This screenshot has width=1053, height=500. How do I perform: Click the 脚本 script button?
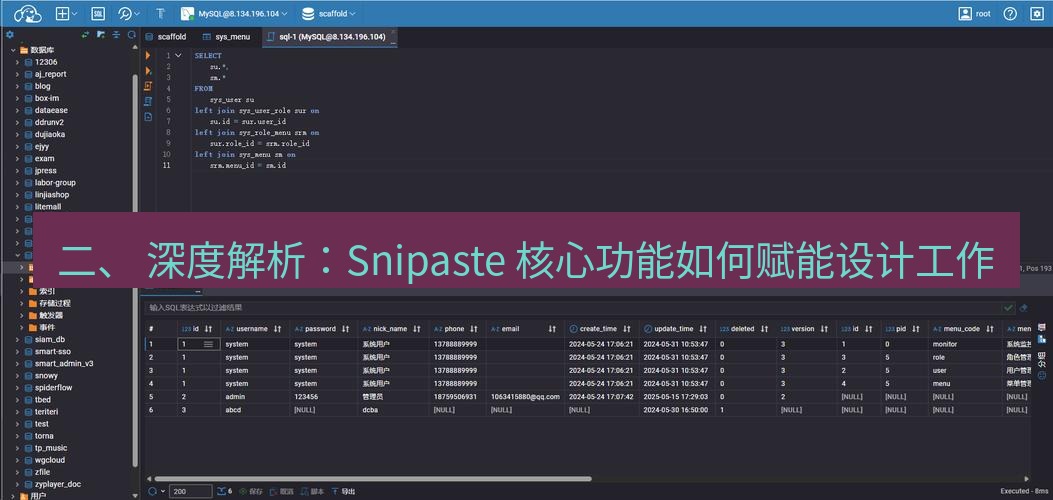click(313, 491)
